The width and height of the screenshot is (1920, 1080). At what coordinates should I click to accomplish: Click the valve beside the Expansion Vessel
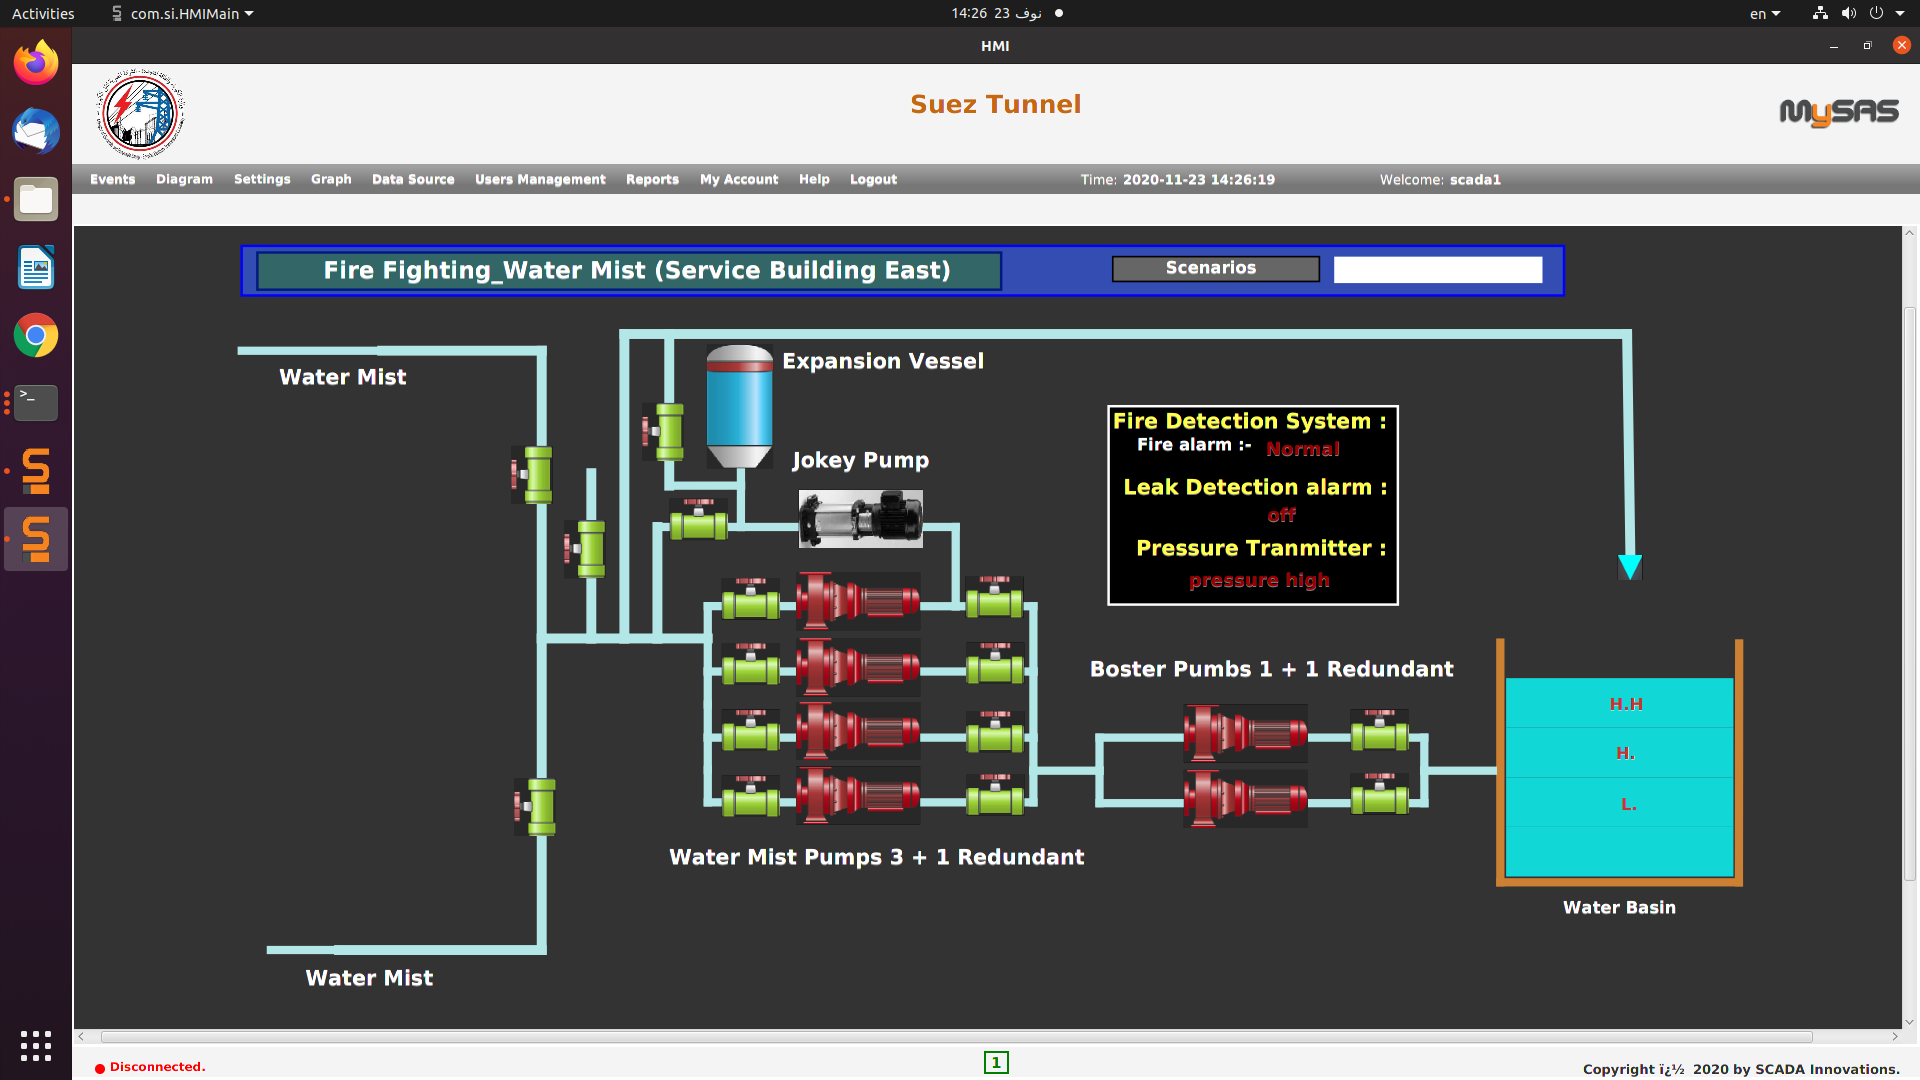[666, 431]
